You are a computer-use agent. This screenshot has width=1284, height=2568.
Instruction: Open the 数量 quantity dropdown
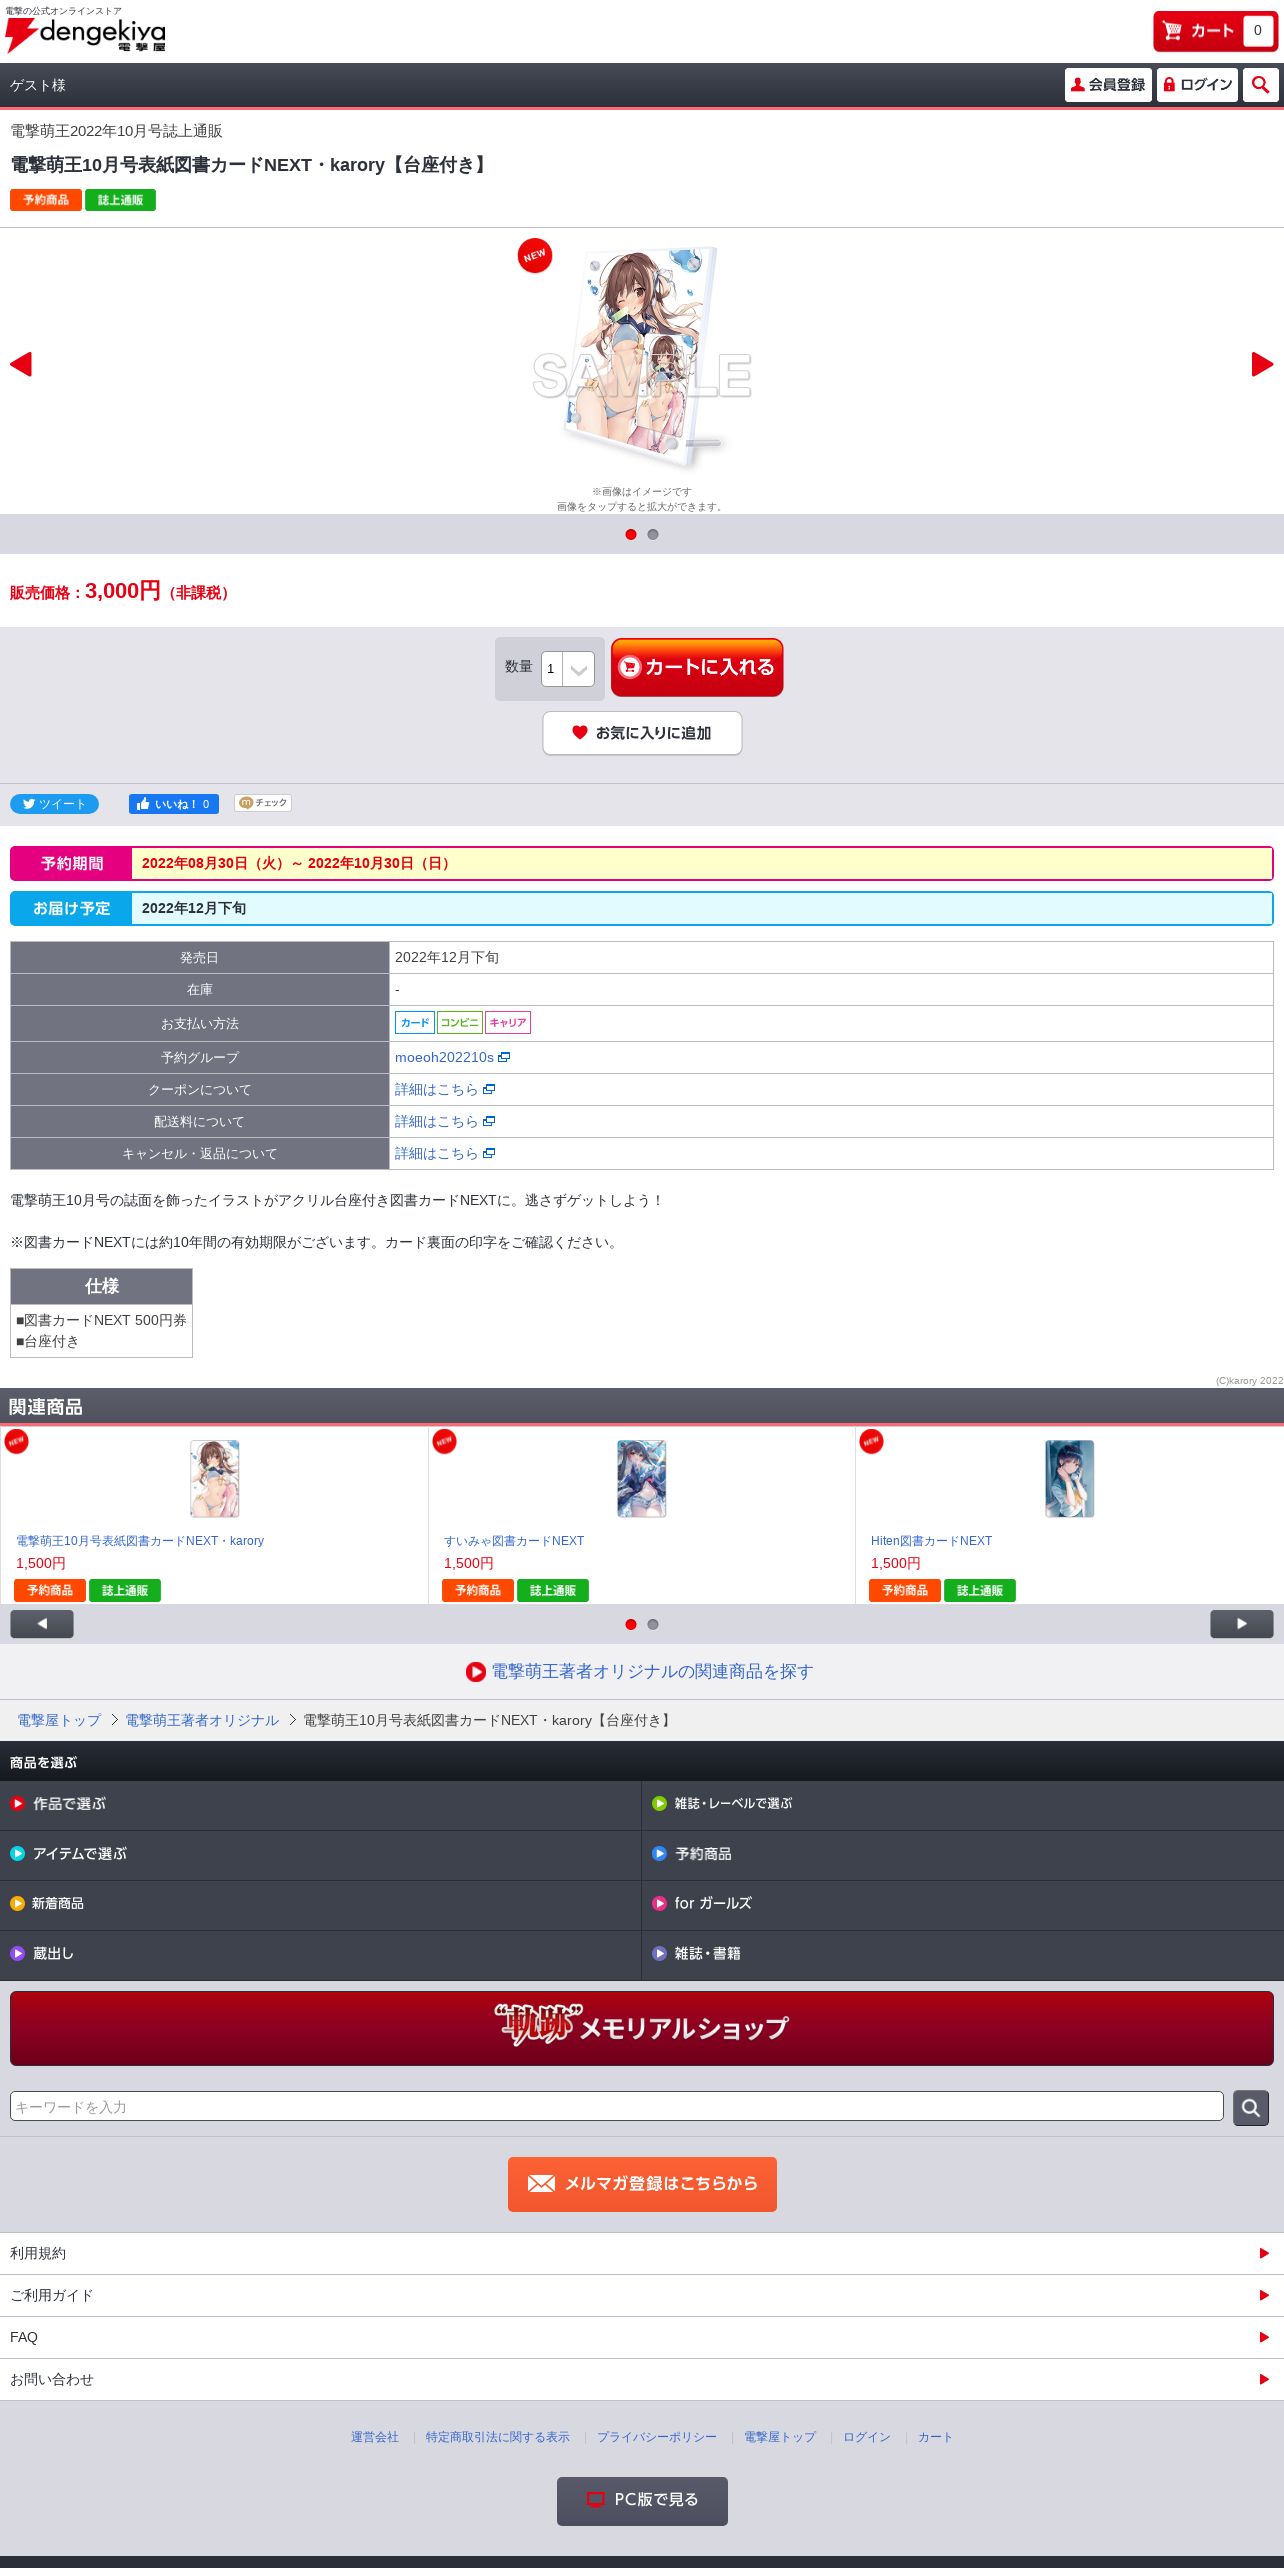coord(568,669)
